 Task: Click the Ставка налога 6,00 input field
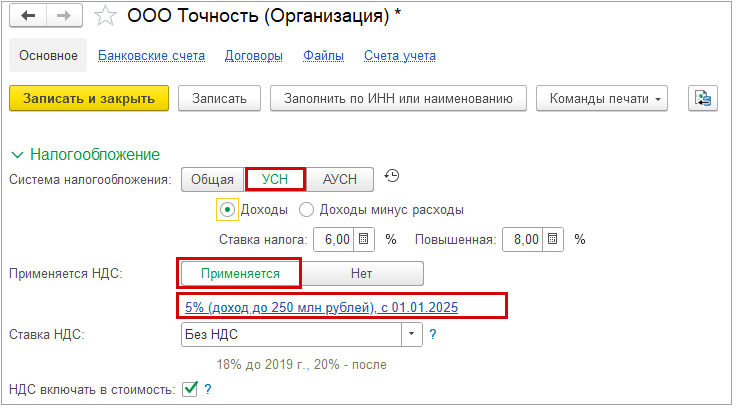(x=334, y=239)
